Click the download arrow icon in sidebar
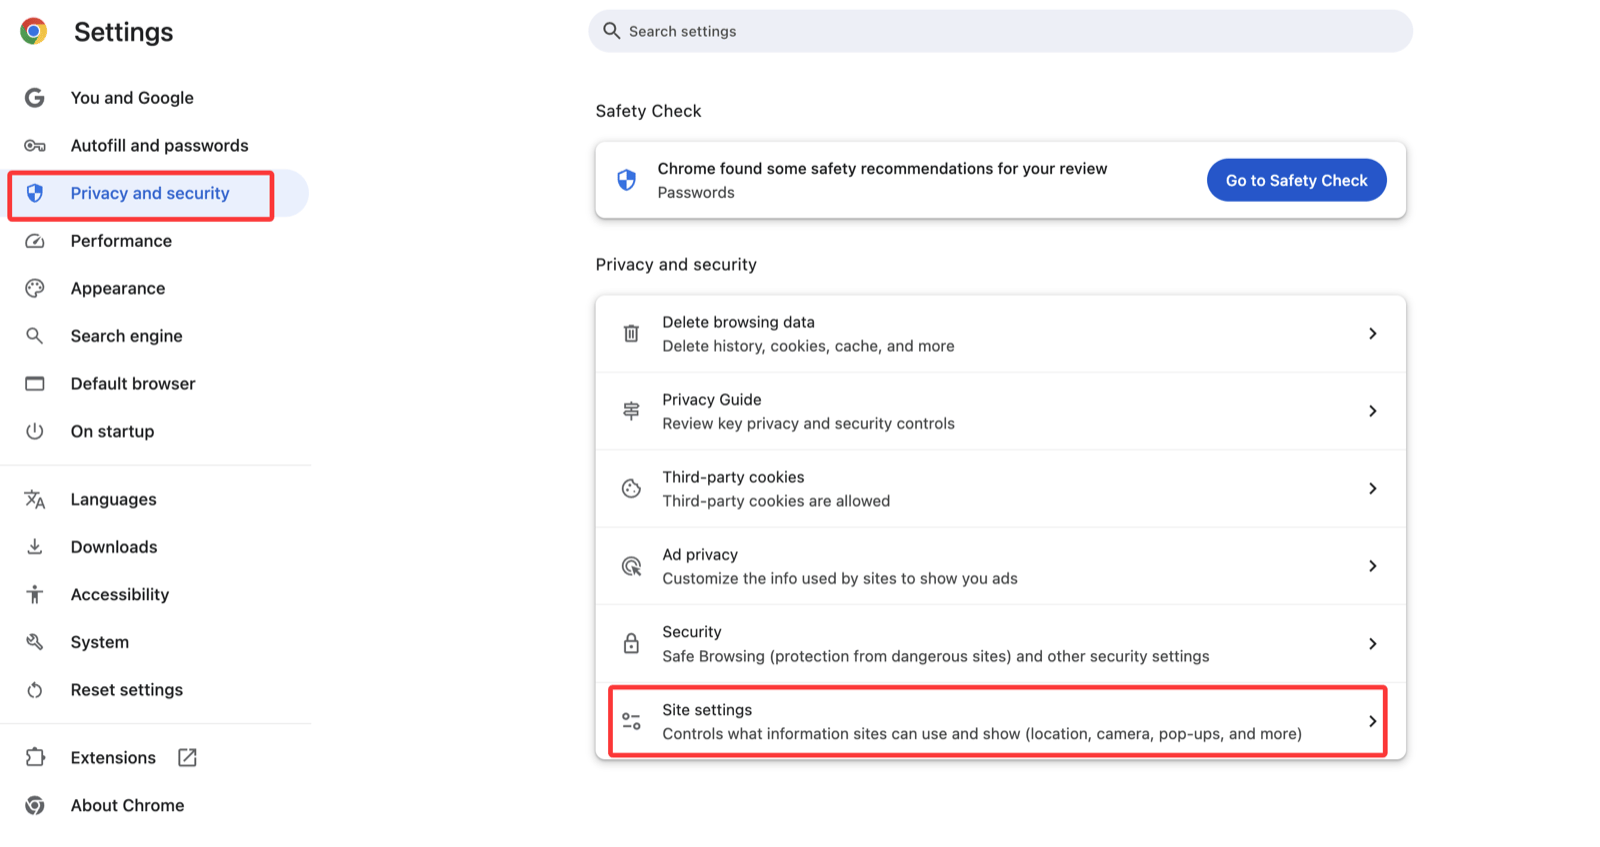Screen dimensions: 1600x847 click(35, 547)
